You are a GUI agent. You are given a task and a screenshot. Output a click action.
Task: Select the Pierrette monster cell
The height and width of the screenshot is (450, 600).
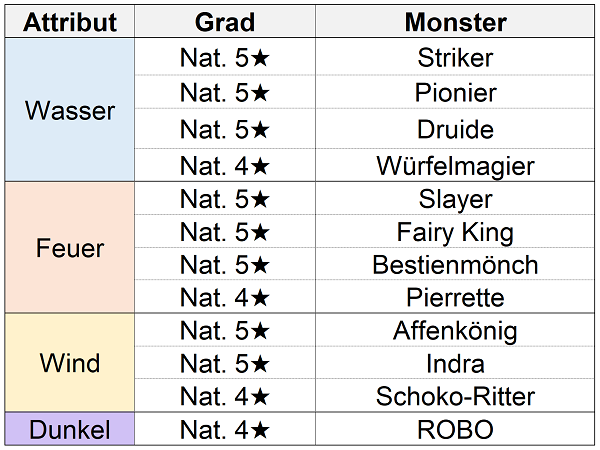(455, 298)
